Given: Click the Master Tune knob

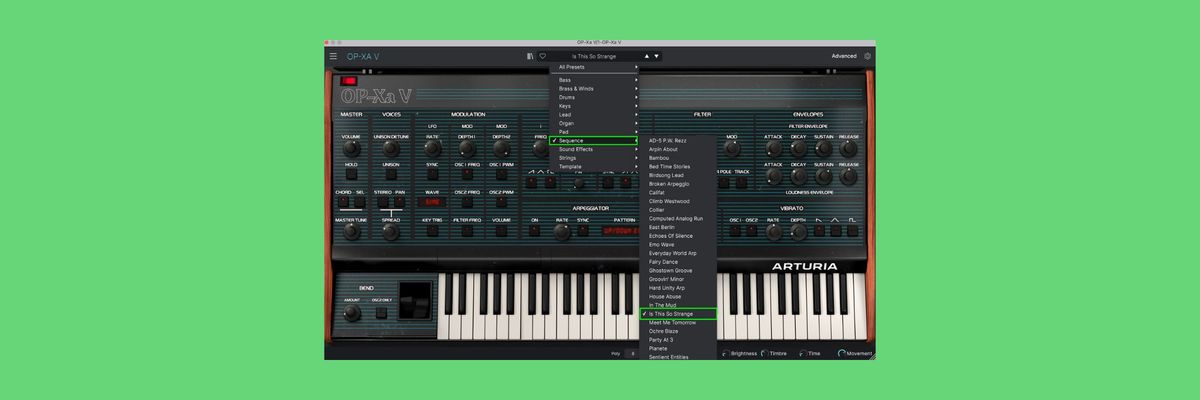Looking at the screenshot, I should click(x=351, y=231).
